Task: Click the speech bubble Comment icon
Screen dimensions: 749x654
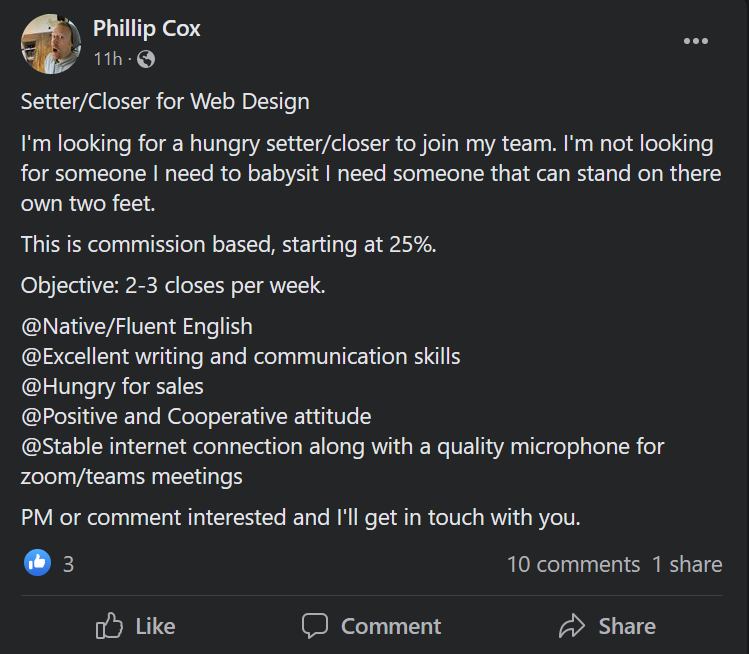Action: [x=315, y=626]
